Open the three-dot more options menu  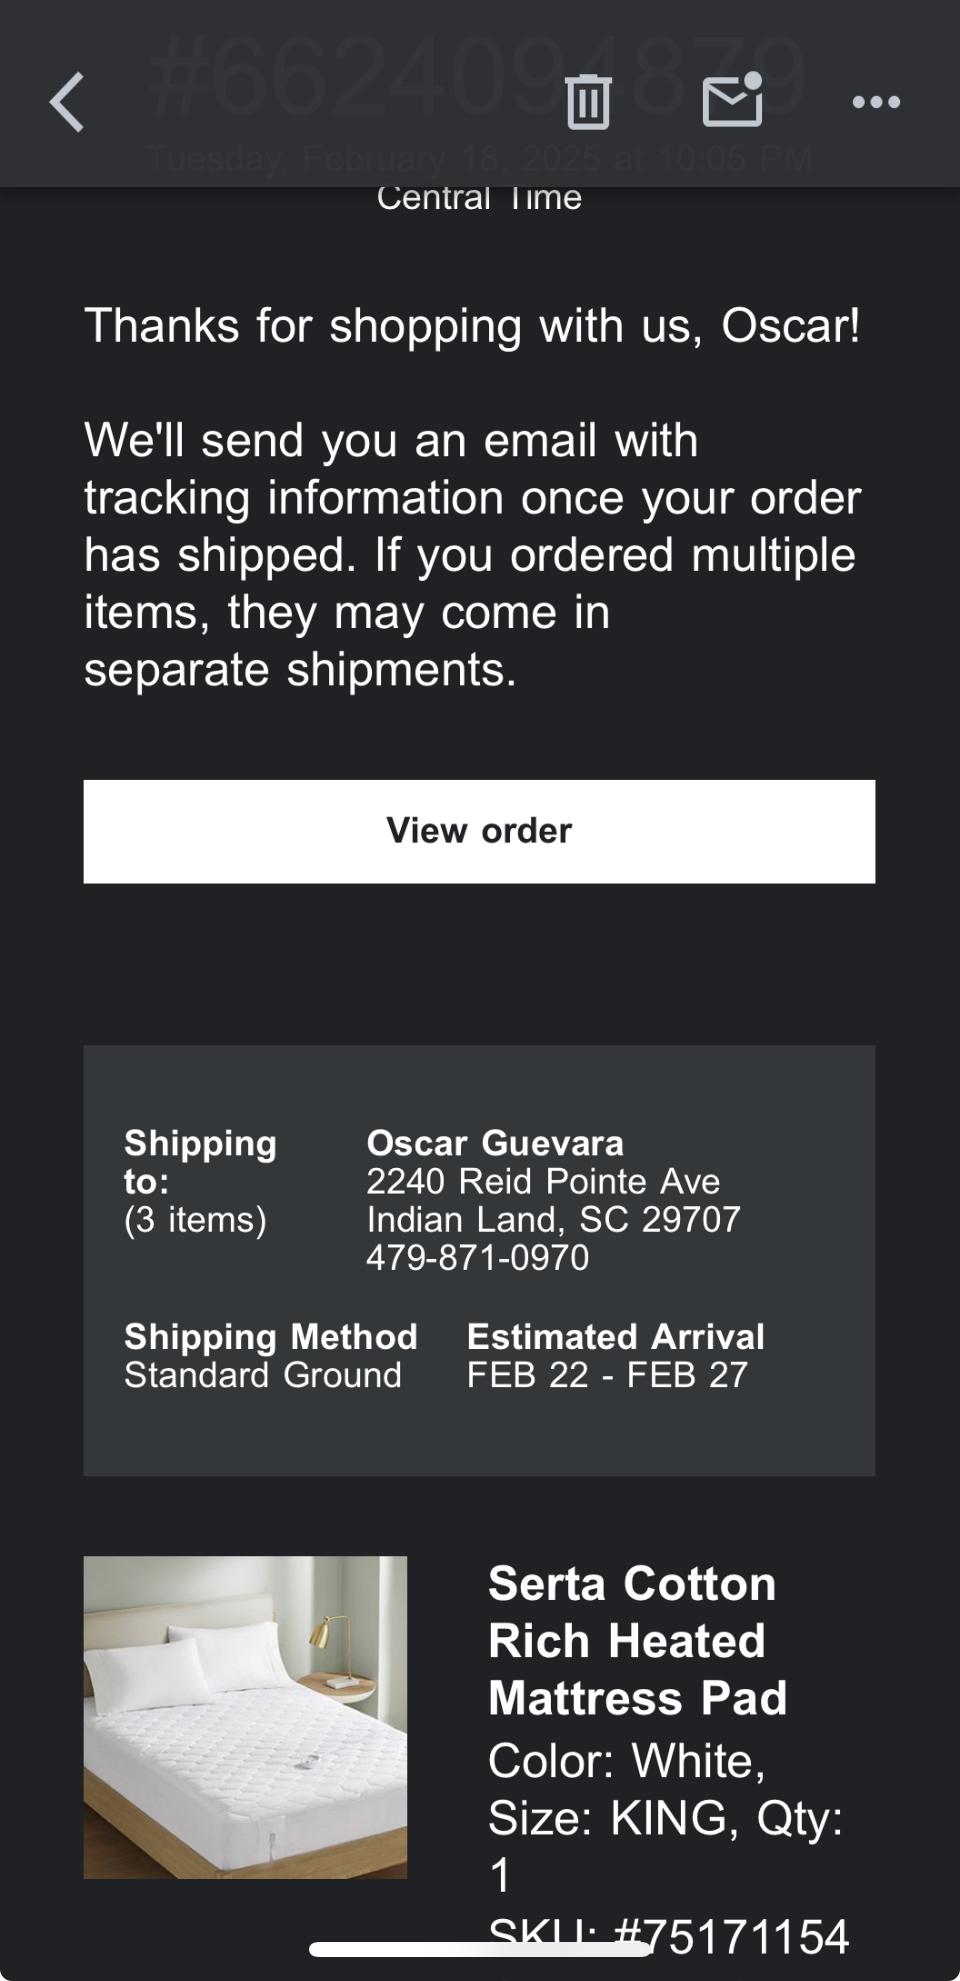(x=876, y=102)
